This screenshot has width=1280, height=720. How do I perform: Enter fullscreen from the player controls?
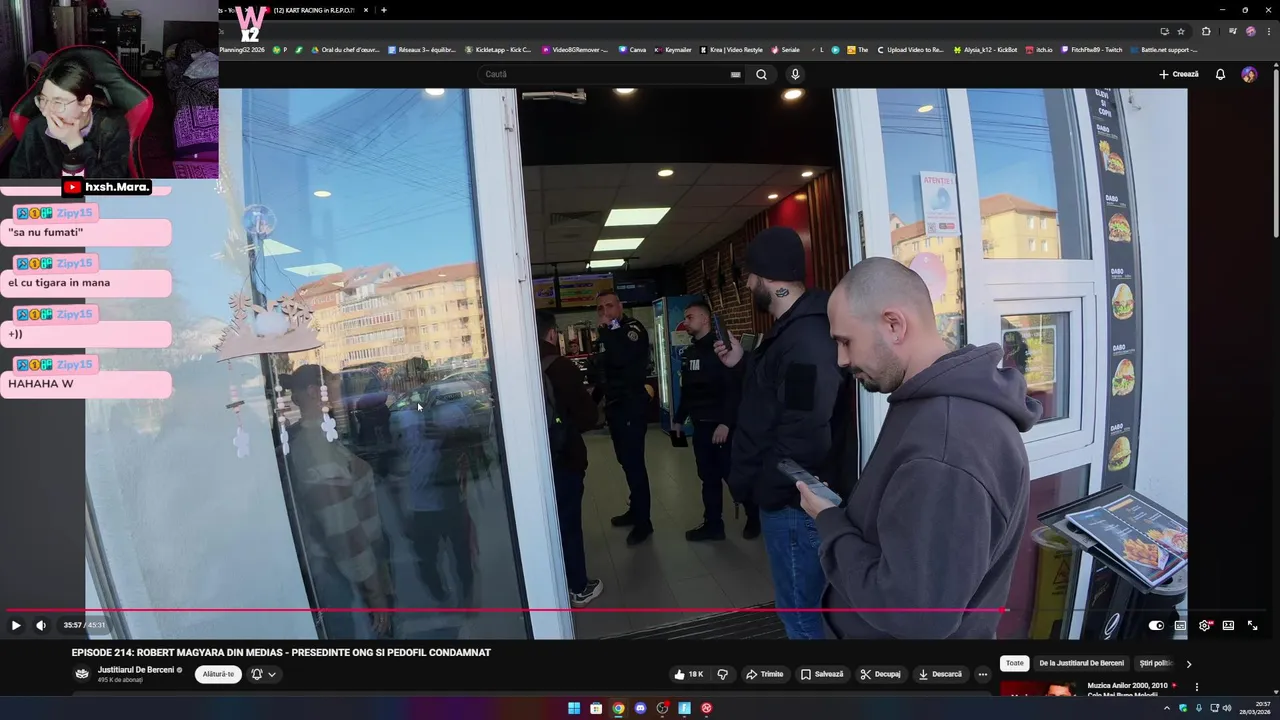(1252, 625)
